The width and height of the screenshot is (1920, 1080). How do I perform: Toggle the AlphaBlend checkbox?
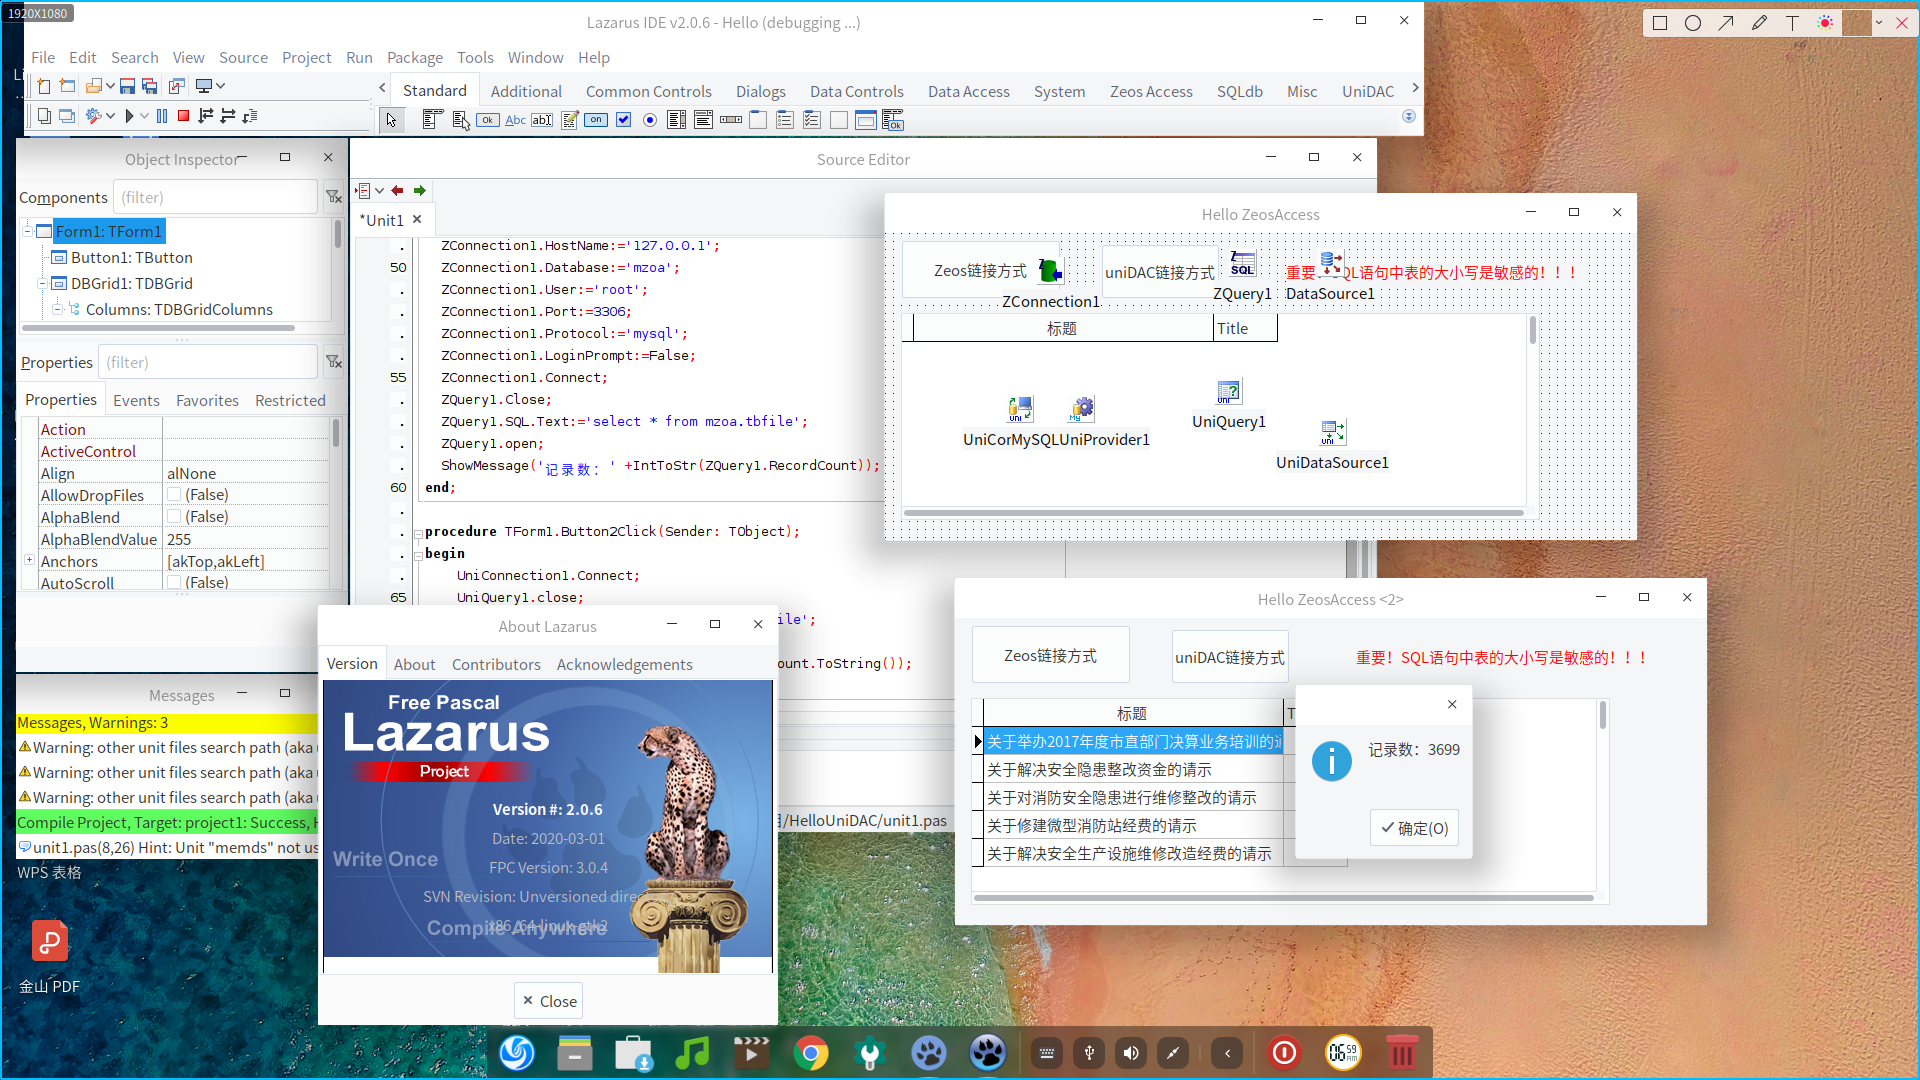[174, 517]
